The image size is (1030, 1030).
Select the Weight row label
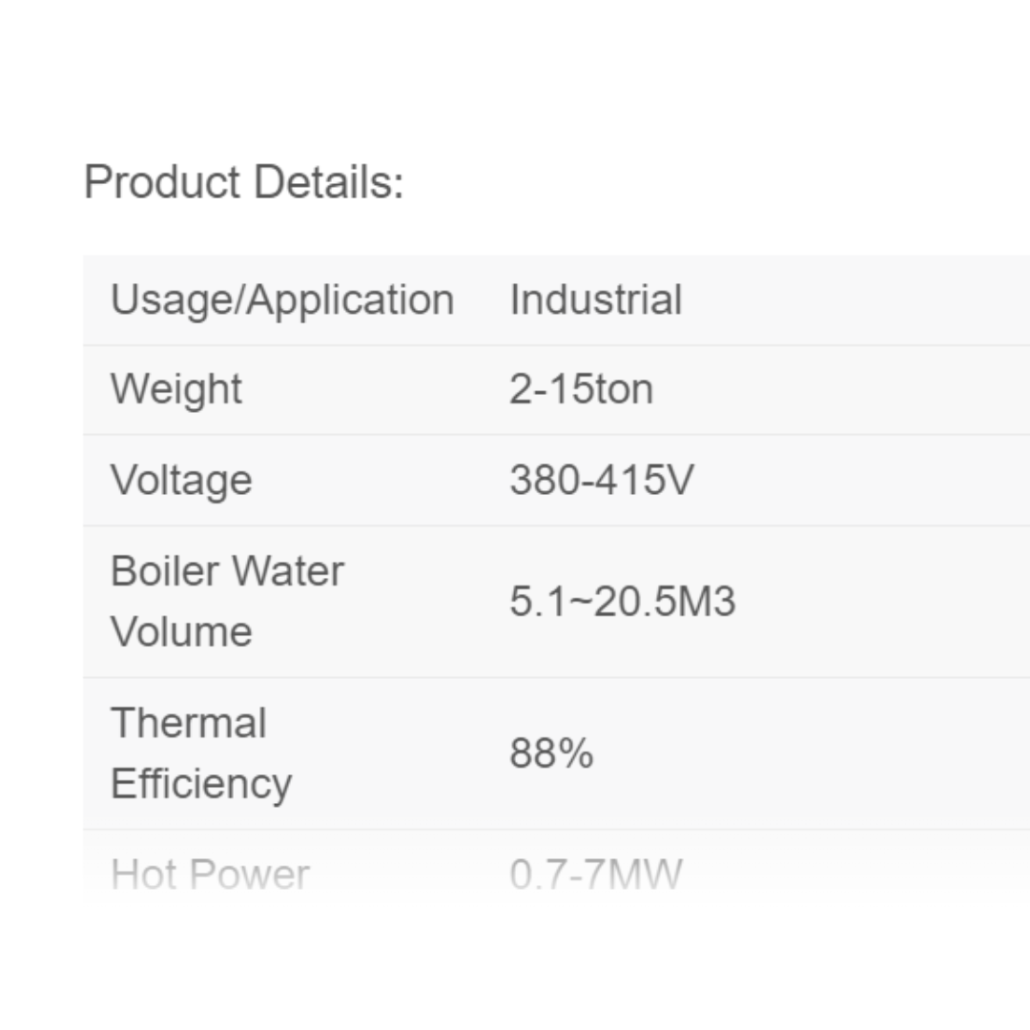176,390
